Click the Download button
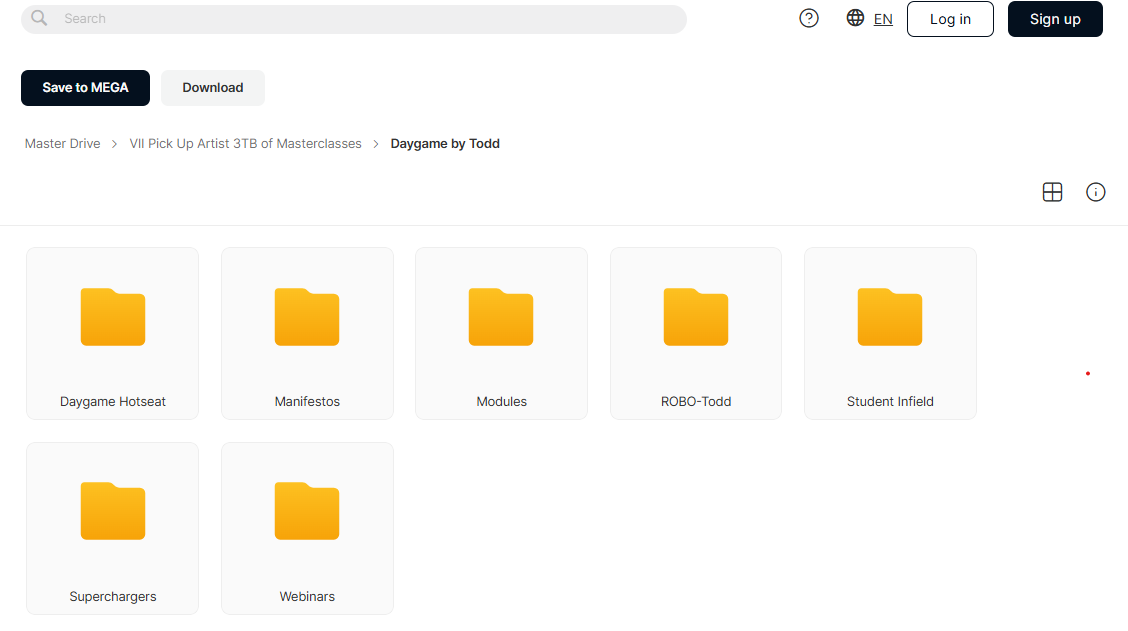The height and width of the screenshot is (631, 1128). (x=212, y=88)
